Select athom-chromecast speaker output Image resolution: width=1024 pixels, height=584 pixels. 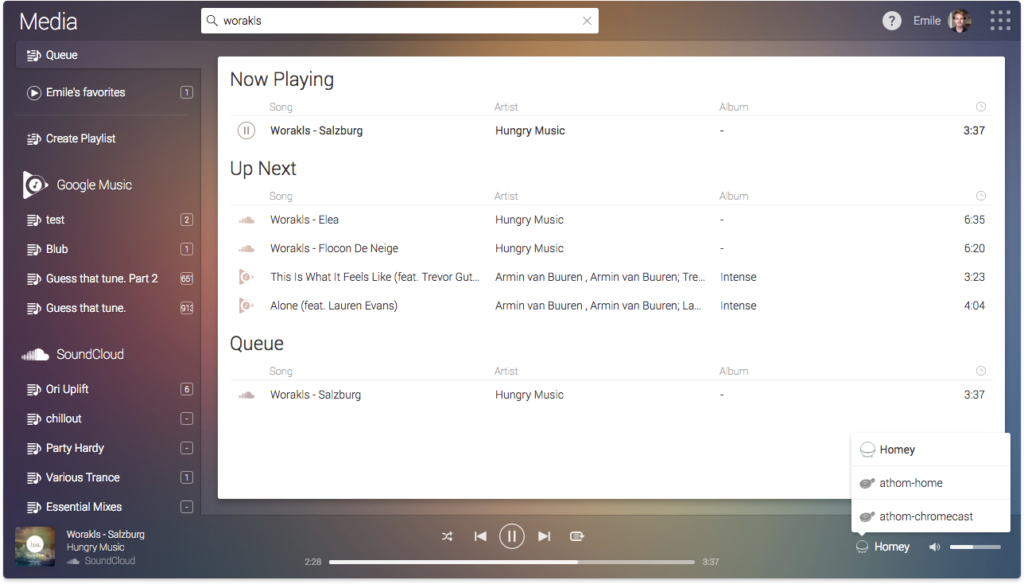point(929,516)
